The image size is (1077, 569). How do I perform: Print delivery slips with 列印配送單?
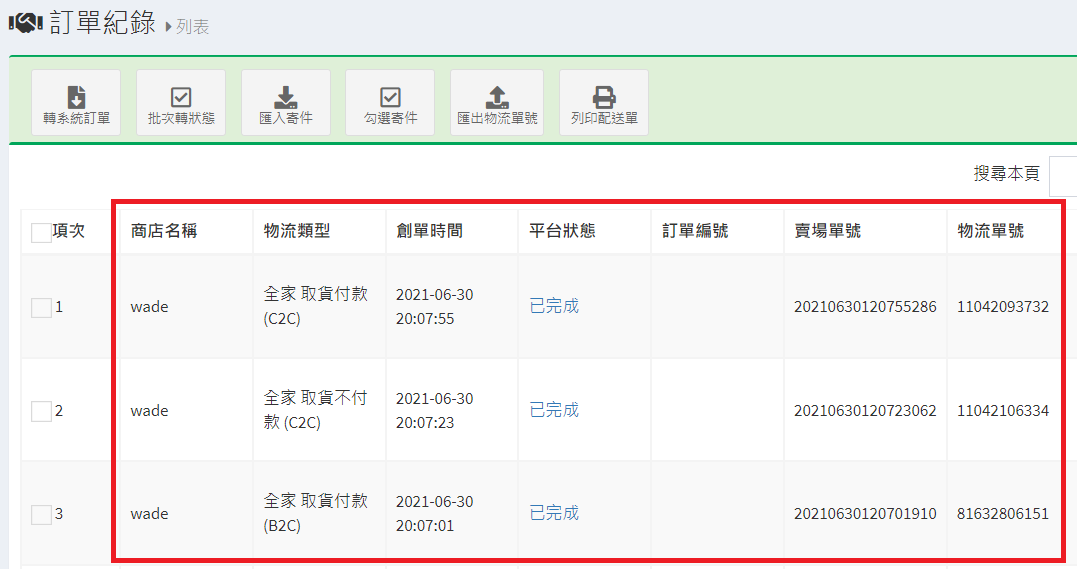pos(604,103)
